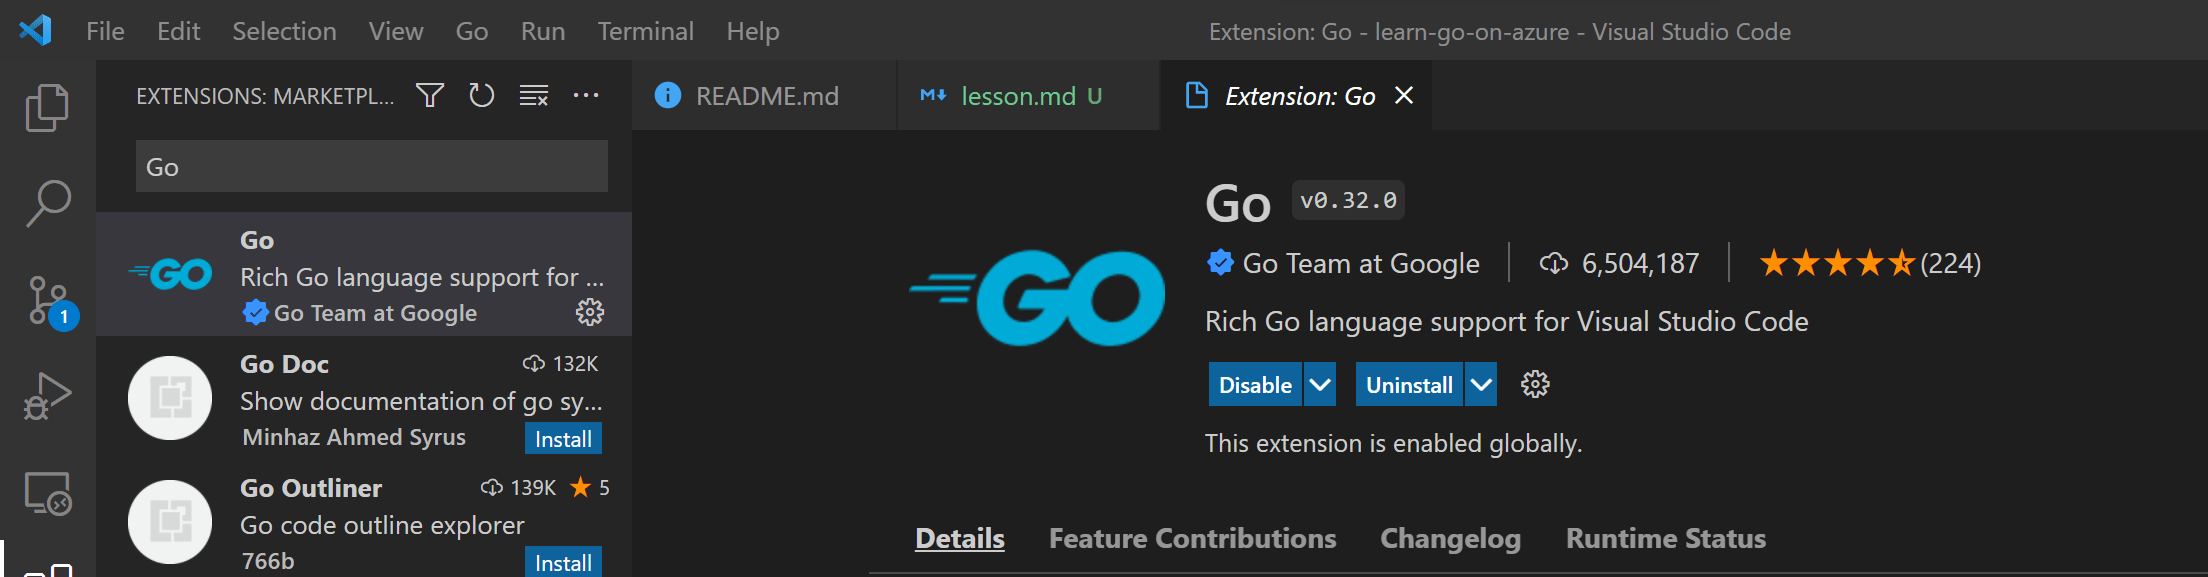Open publisher Go Team at Google link
This screenshot has height=577, width=2208.
1360,263
